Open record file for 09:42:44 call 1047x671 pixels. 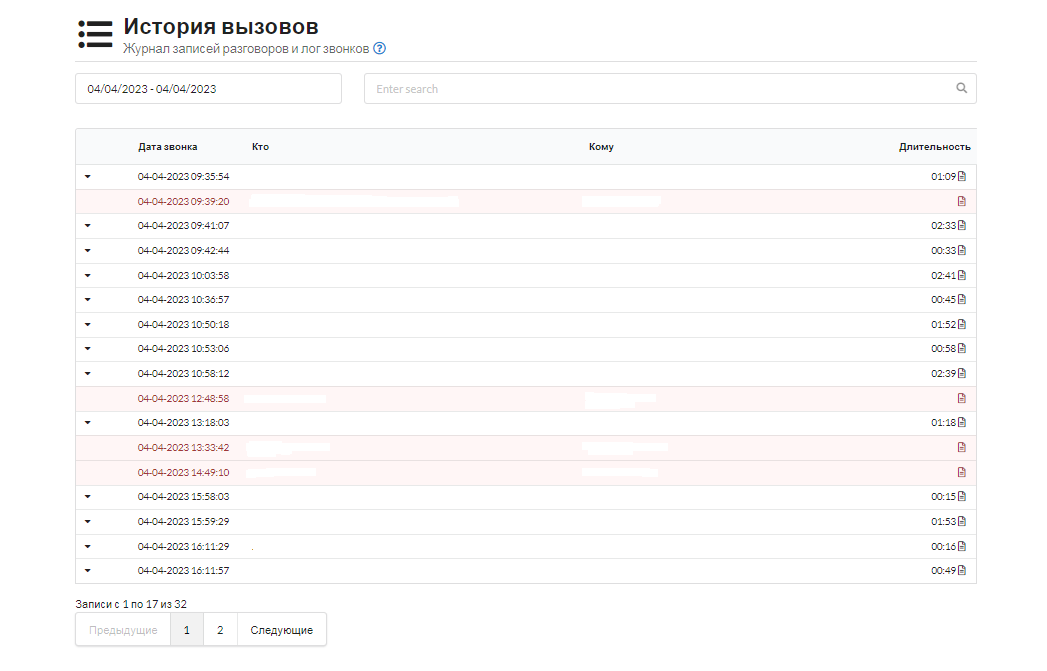(962, 250)
